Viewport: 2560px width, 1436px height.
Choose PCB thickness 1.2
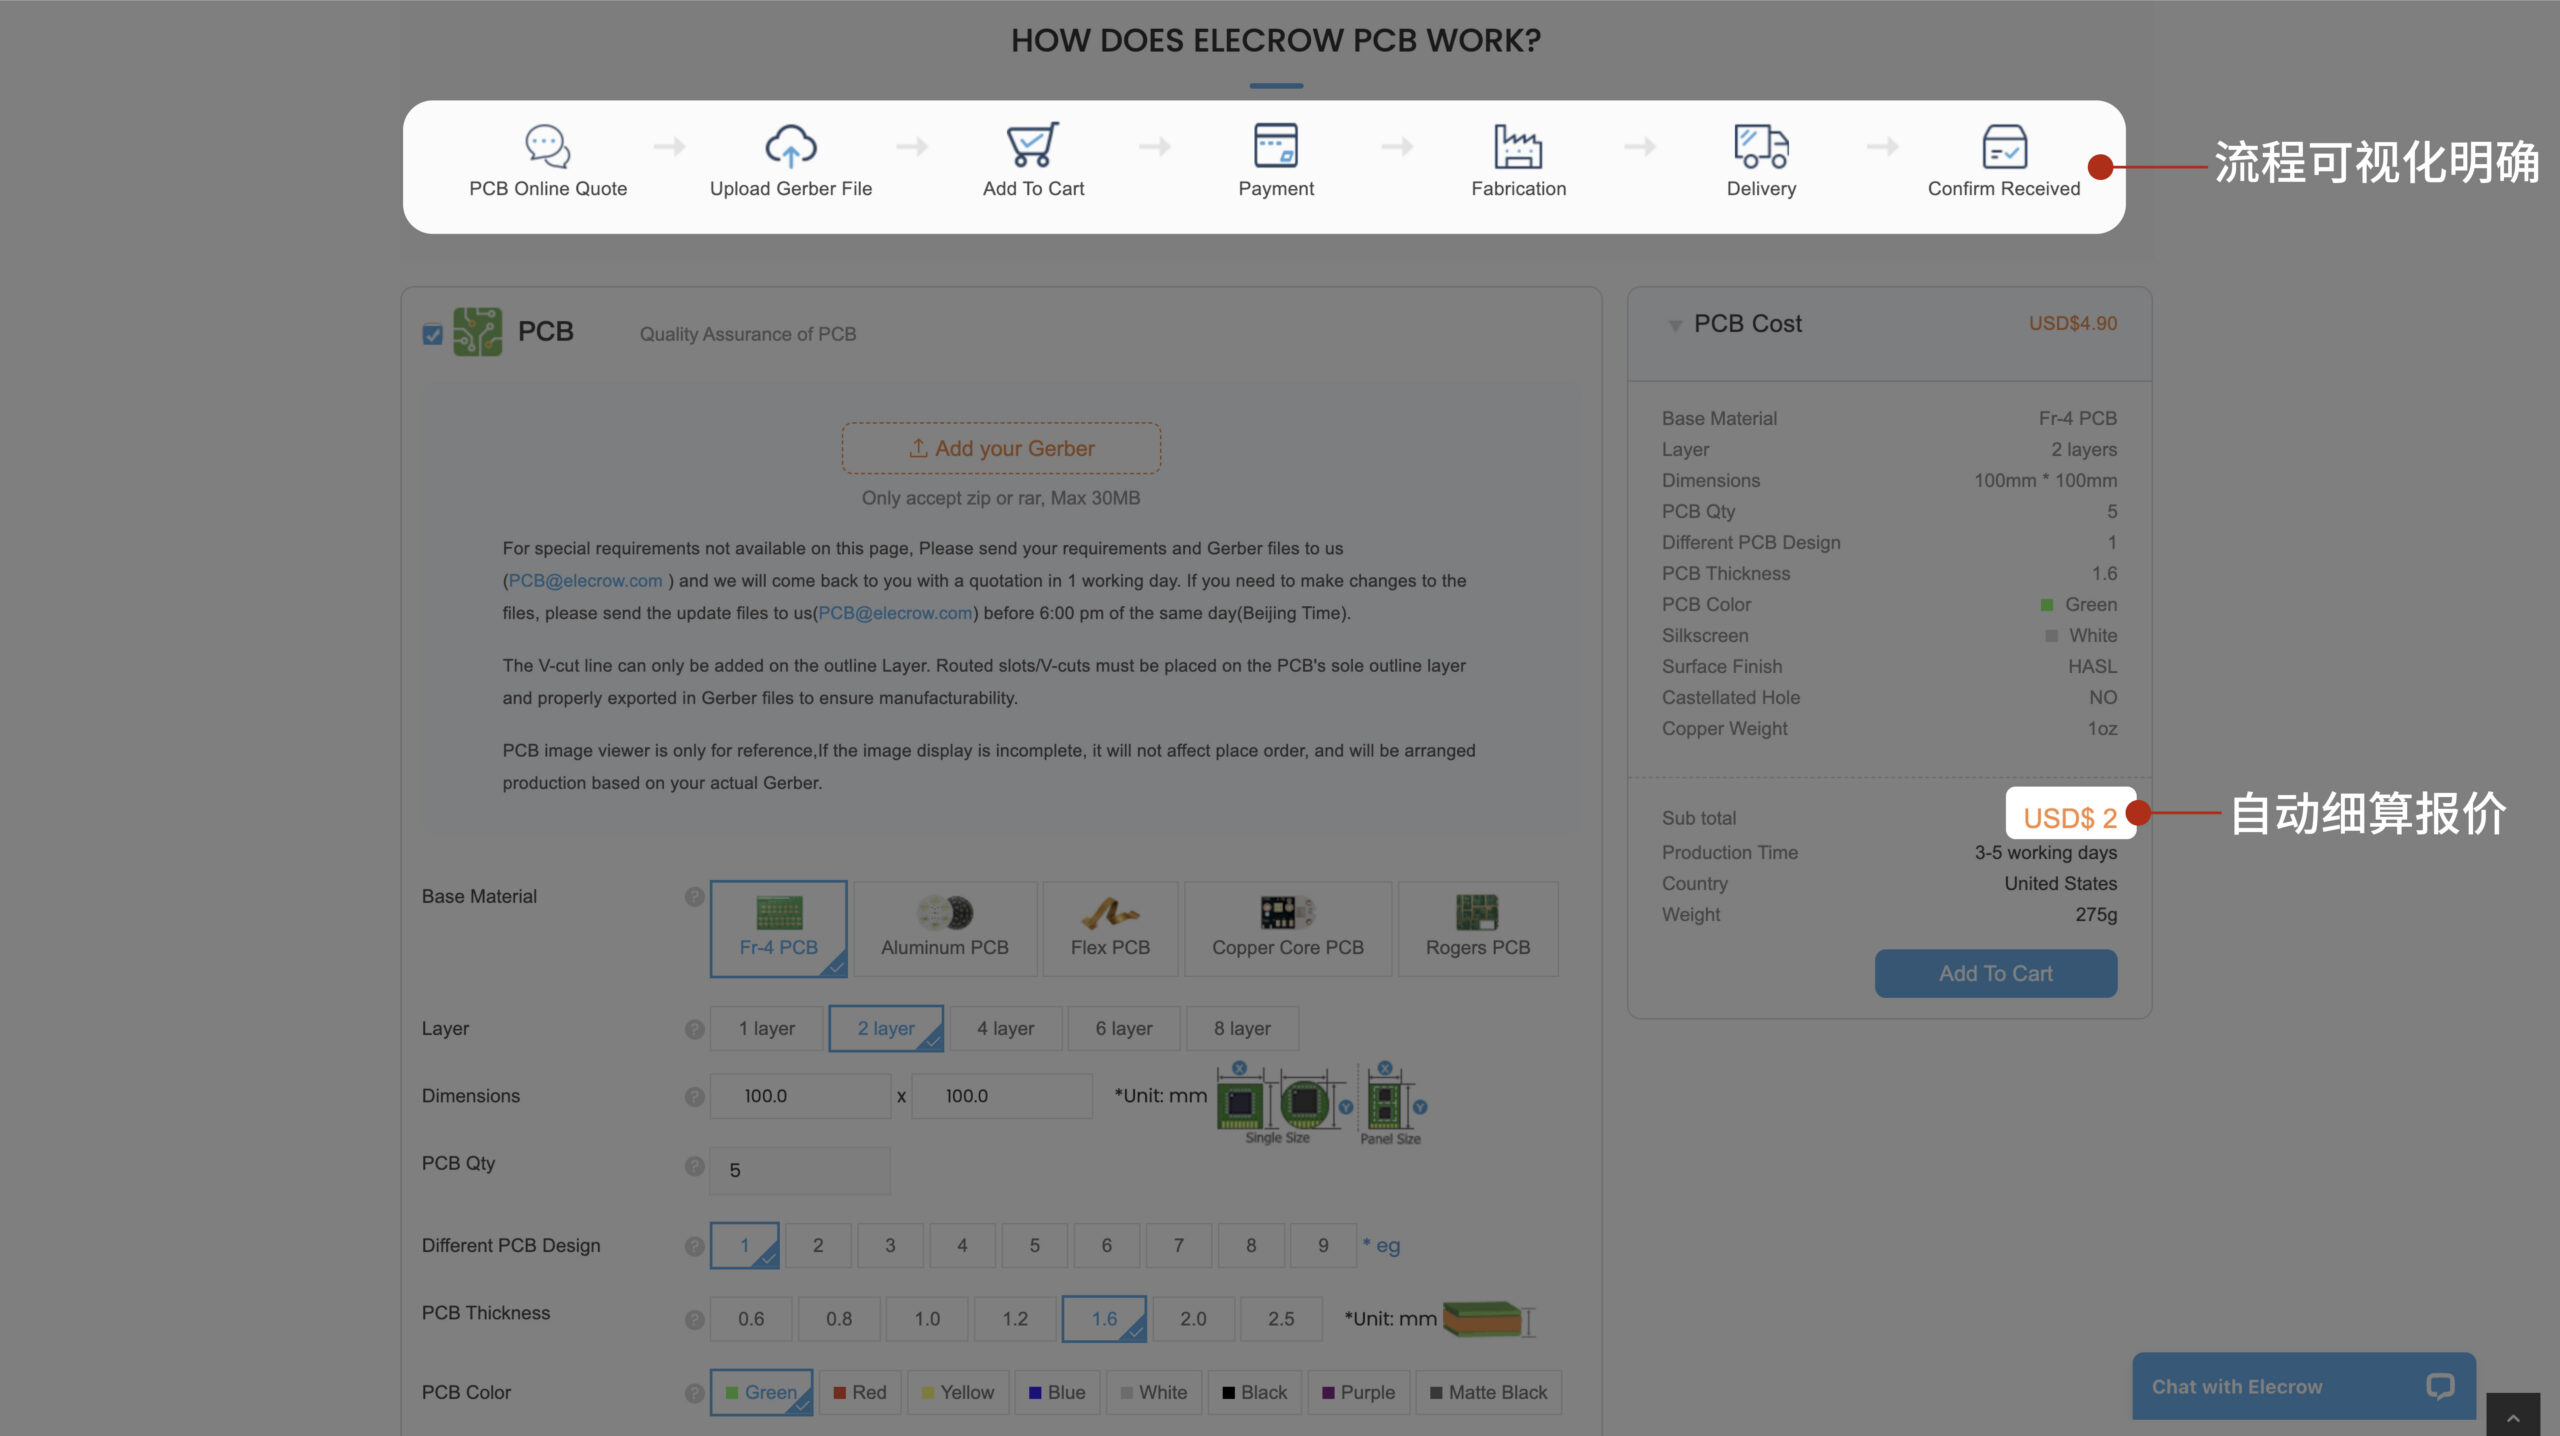click(x=1015, y=1319)
